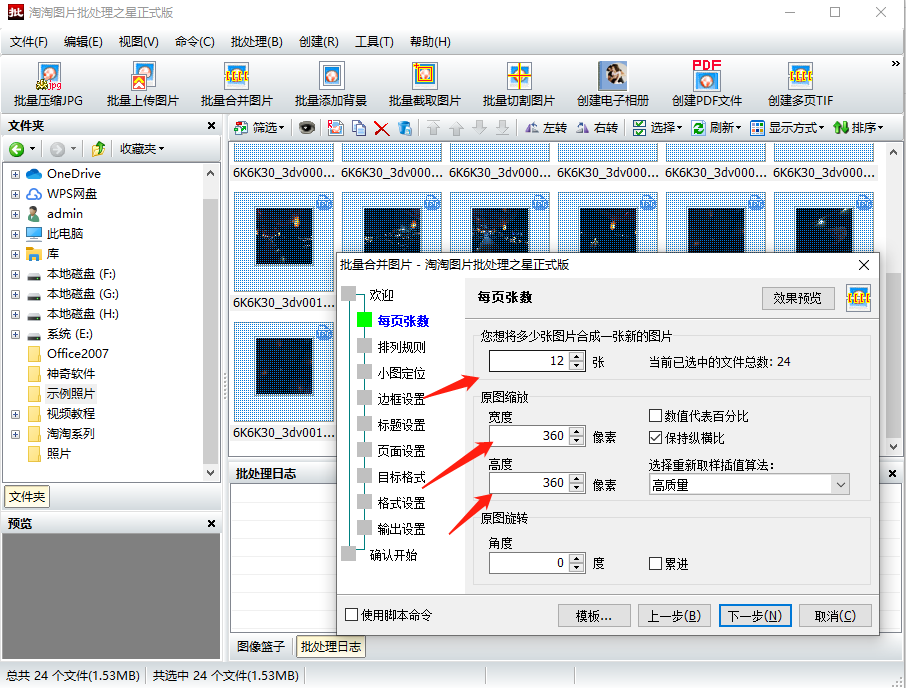Click the move-to-bottom arrow icon
Screen dimensions: 906x688
click(x=503, y=128)
